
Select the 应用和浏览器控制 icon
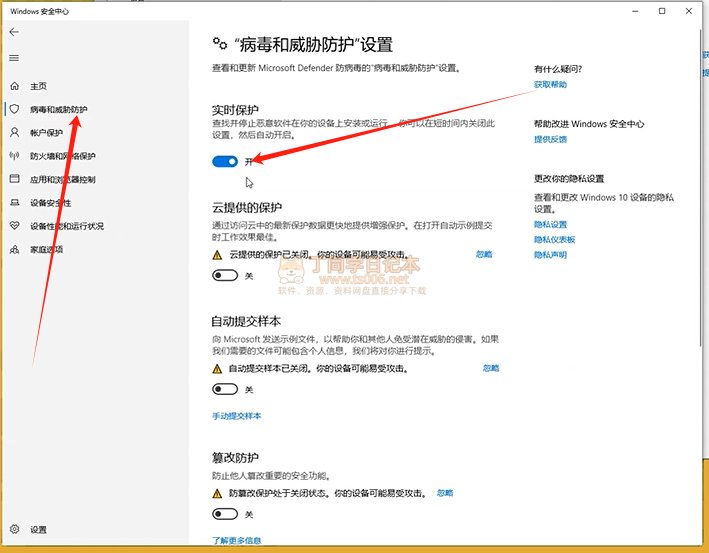(x=14, y=179)
